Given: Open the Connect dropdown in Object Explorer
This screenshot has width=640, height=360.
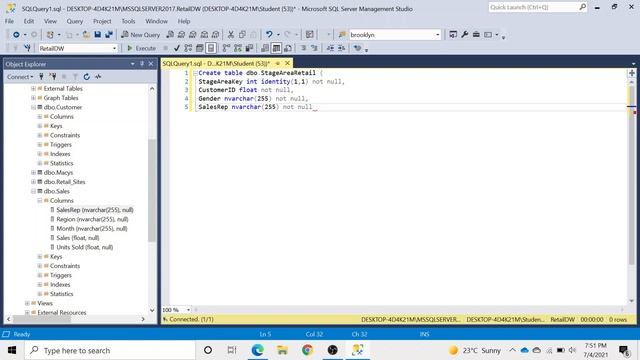Looking at the screenshot, I should 20,76.
